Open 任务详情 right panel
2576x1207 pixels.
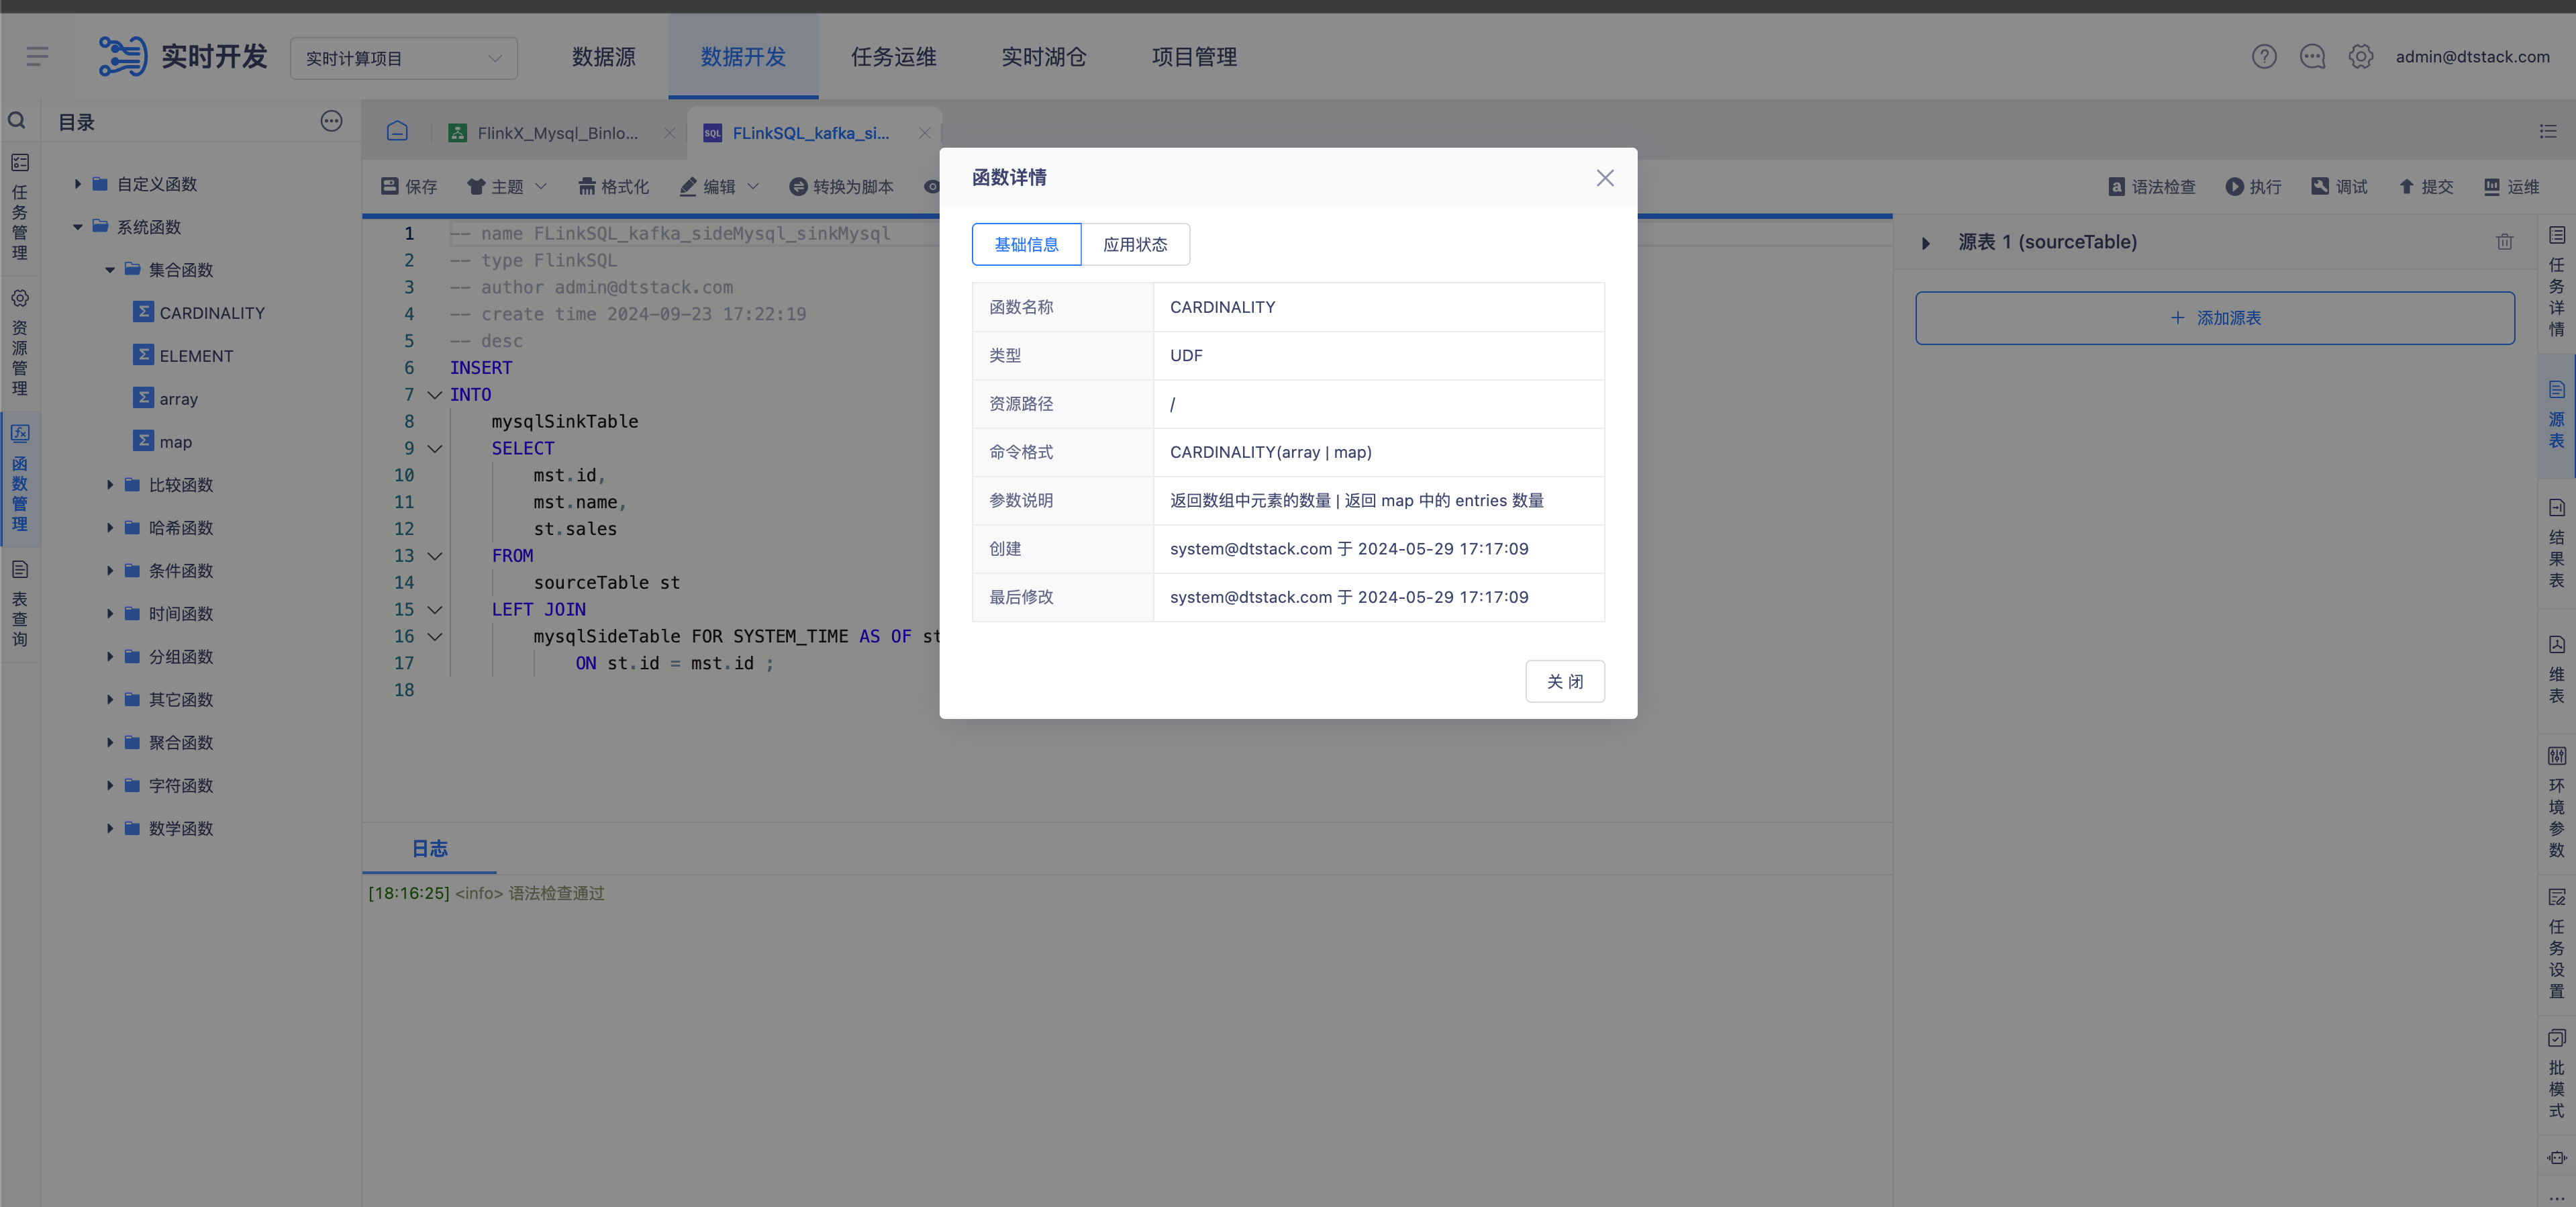[2556, 282]
